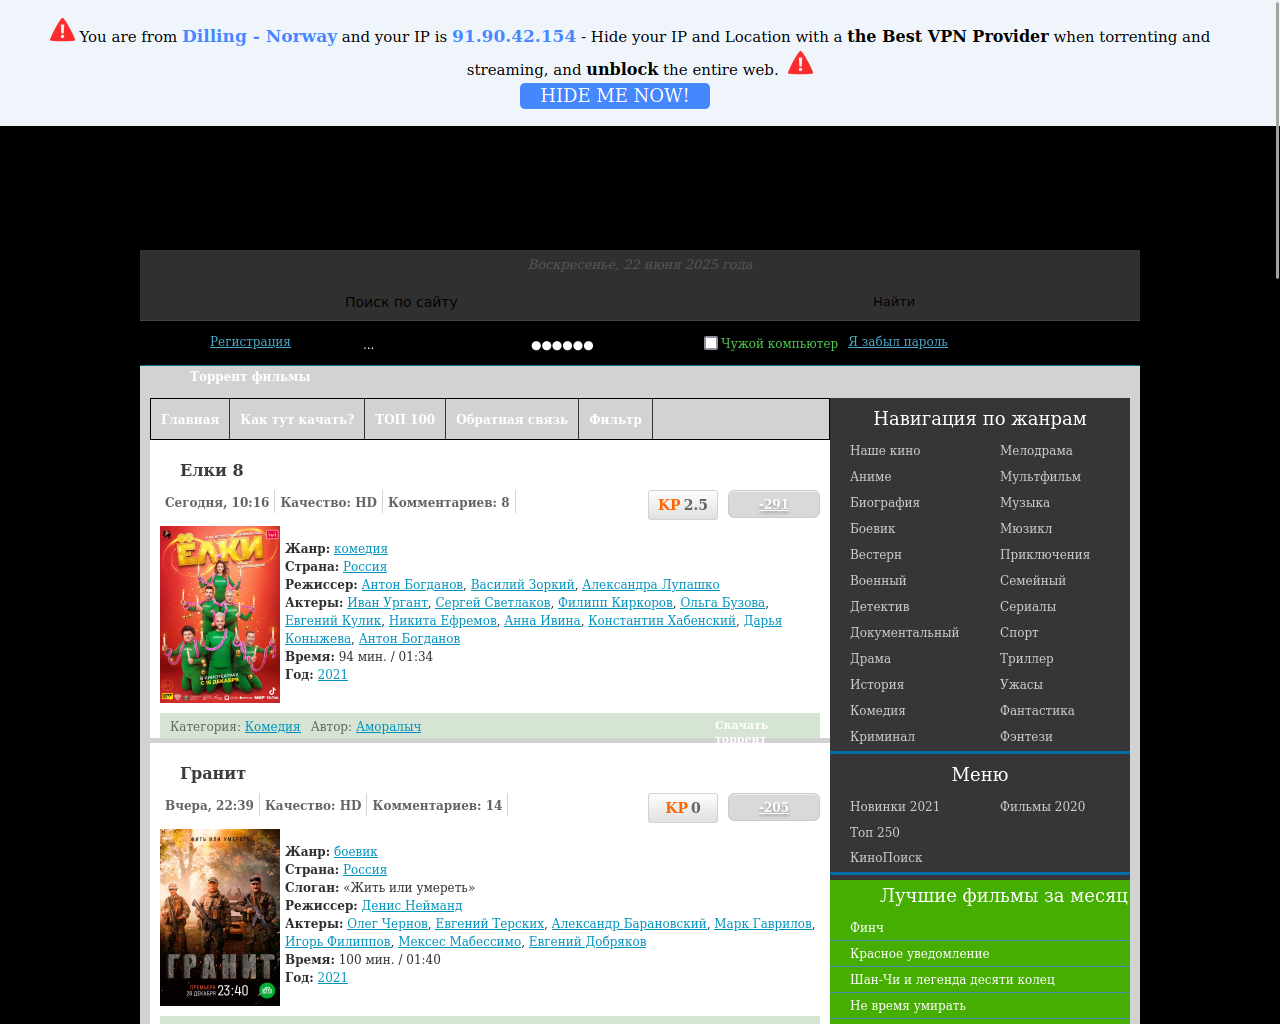Open the Елки 8 movie title
Viewport: 1280px width, 1024px height.
pyautogui.click(x=212, y=470)
